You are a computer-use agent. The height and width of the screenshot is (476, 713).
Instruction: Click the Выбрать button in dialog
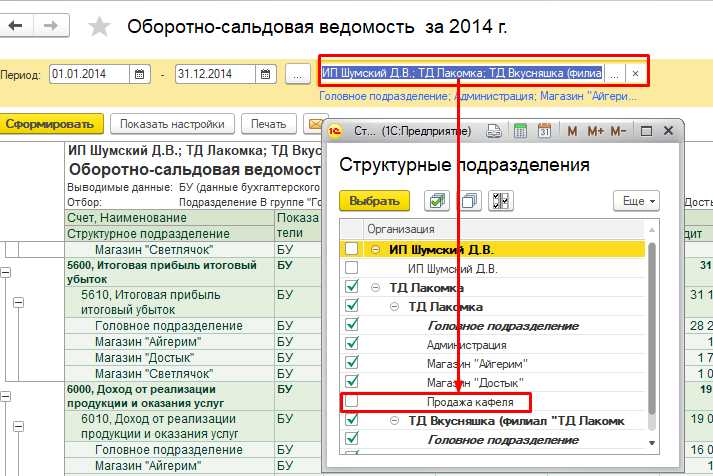coord(374,201)
